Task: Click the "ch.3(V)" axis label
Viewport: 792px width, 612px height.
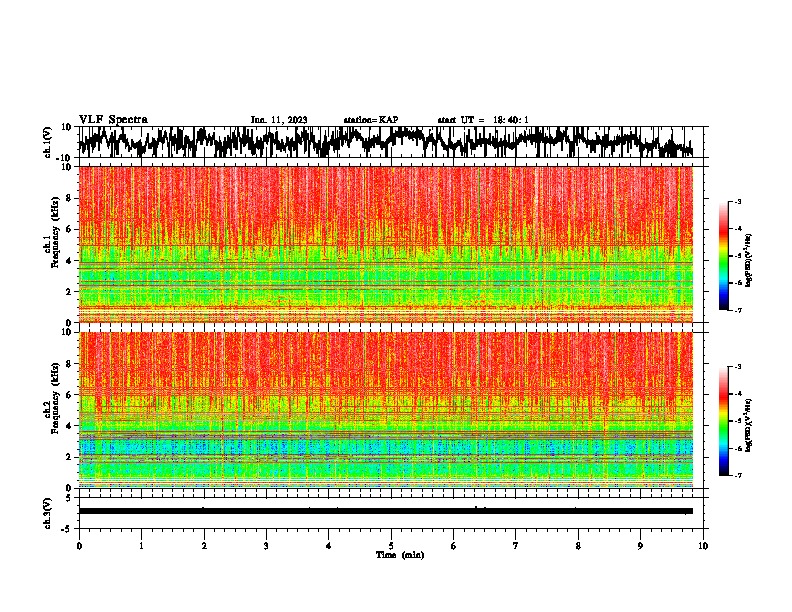Action: pyautogui.click(x=48, y=514)
